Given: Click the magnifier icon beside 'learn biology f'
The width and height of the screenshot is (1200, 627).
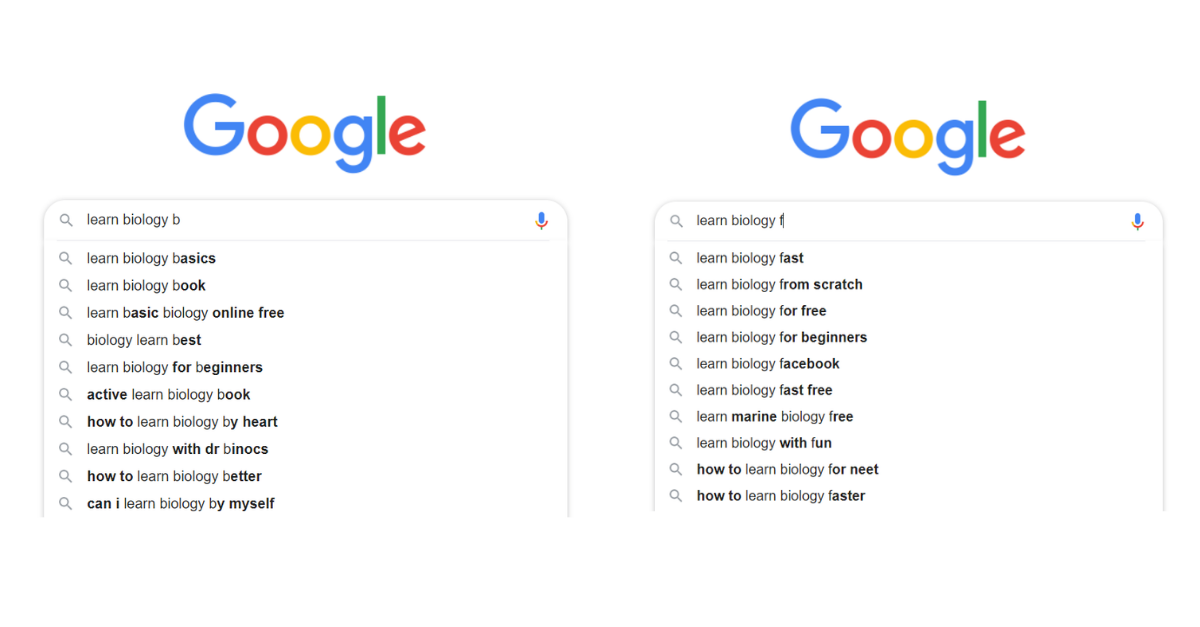Looking at the screenshot, I should click(676, 221).
